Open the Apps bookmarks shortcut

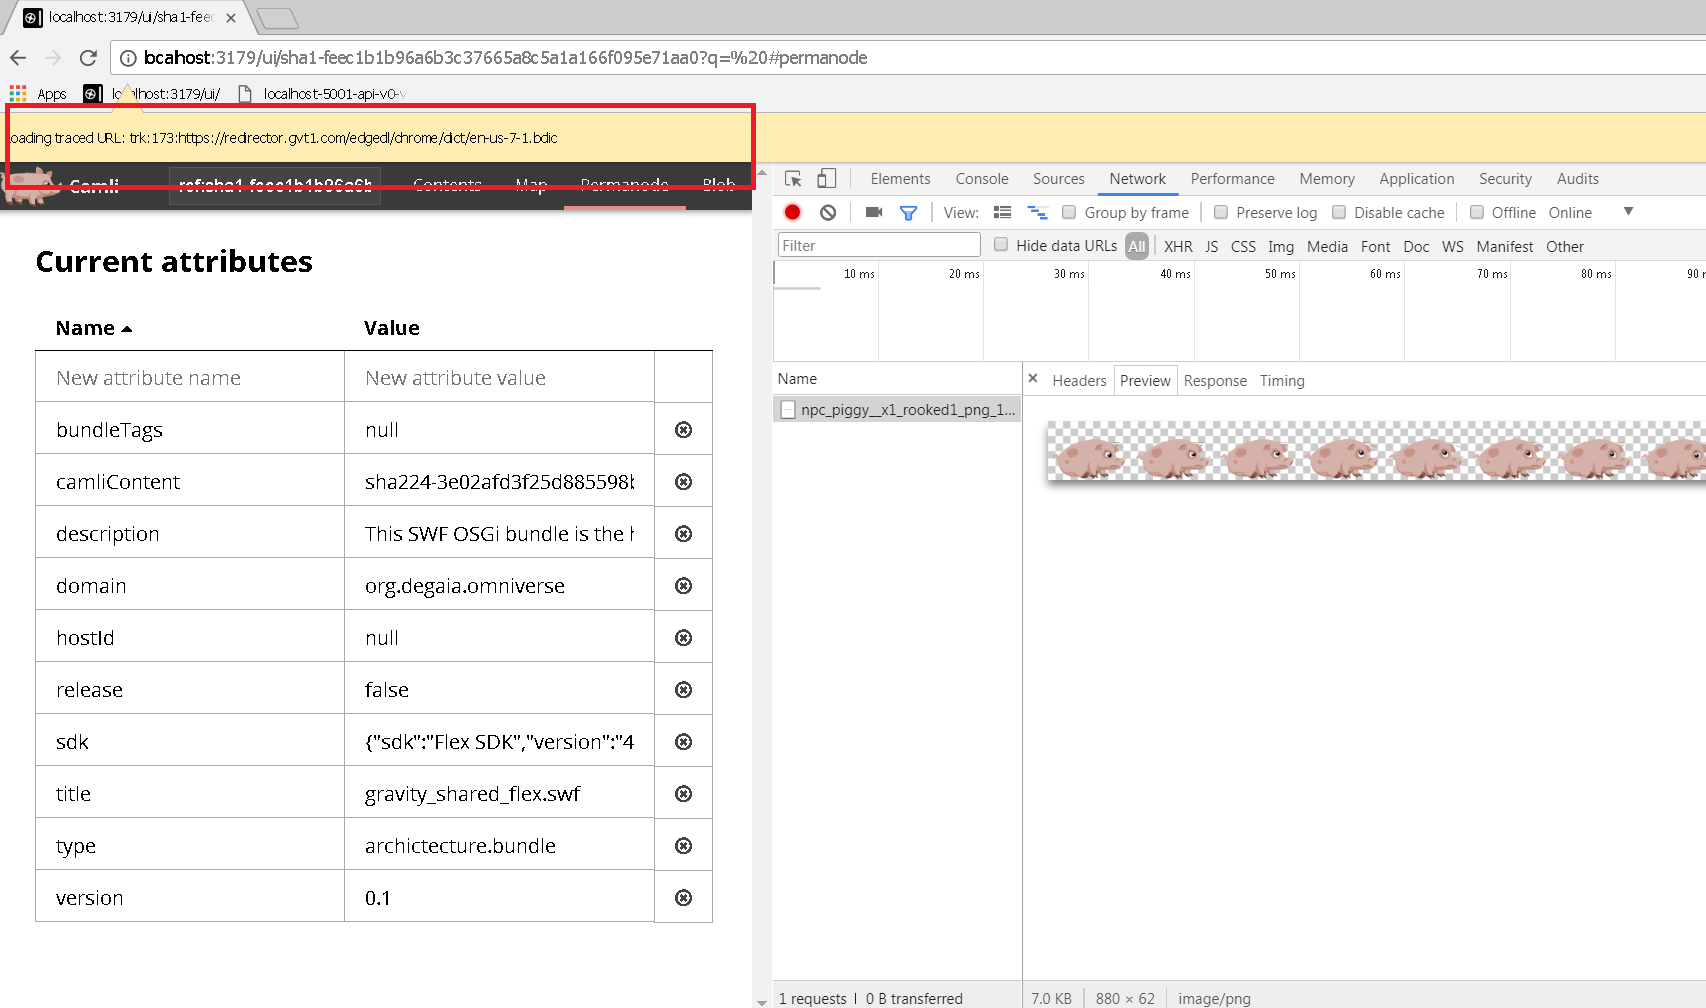coord(38,93)
